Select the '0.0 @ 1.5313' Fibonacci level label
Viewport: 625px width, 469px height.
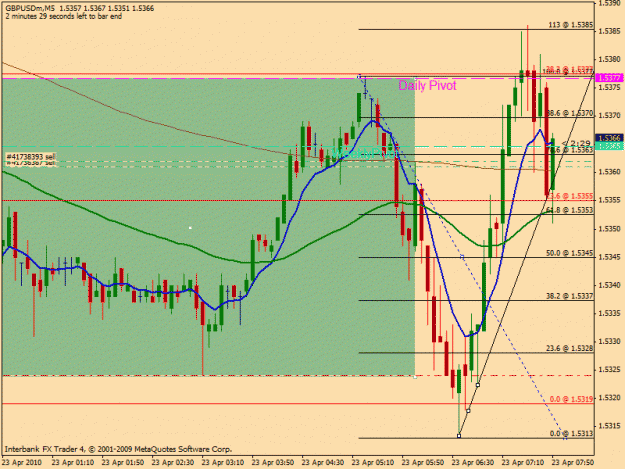click(x=571, y=434)
